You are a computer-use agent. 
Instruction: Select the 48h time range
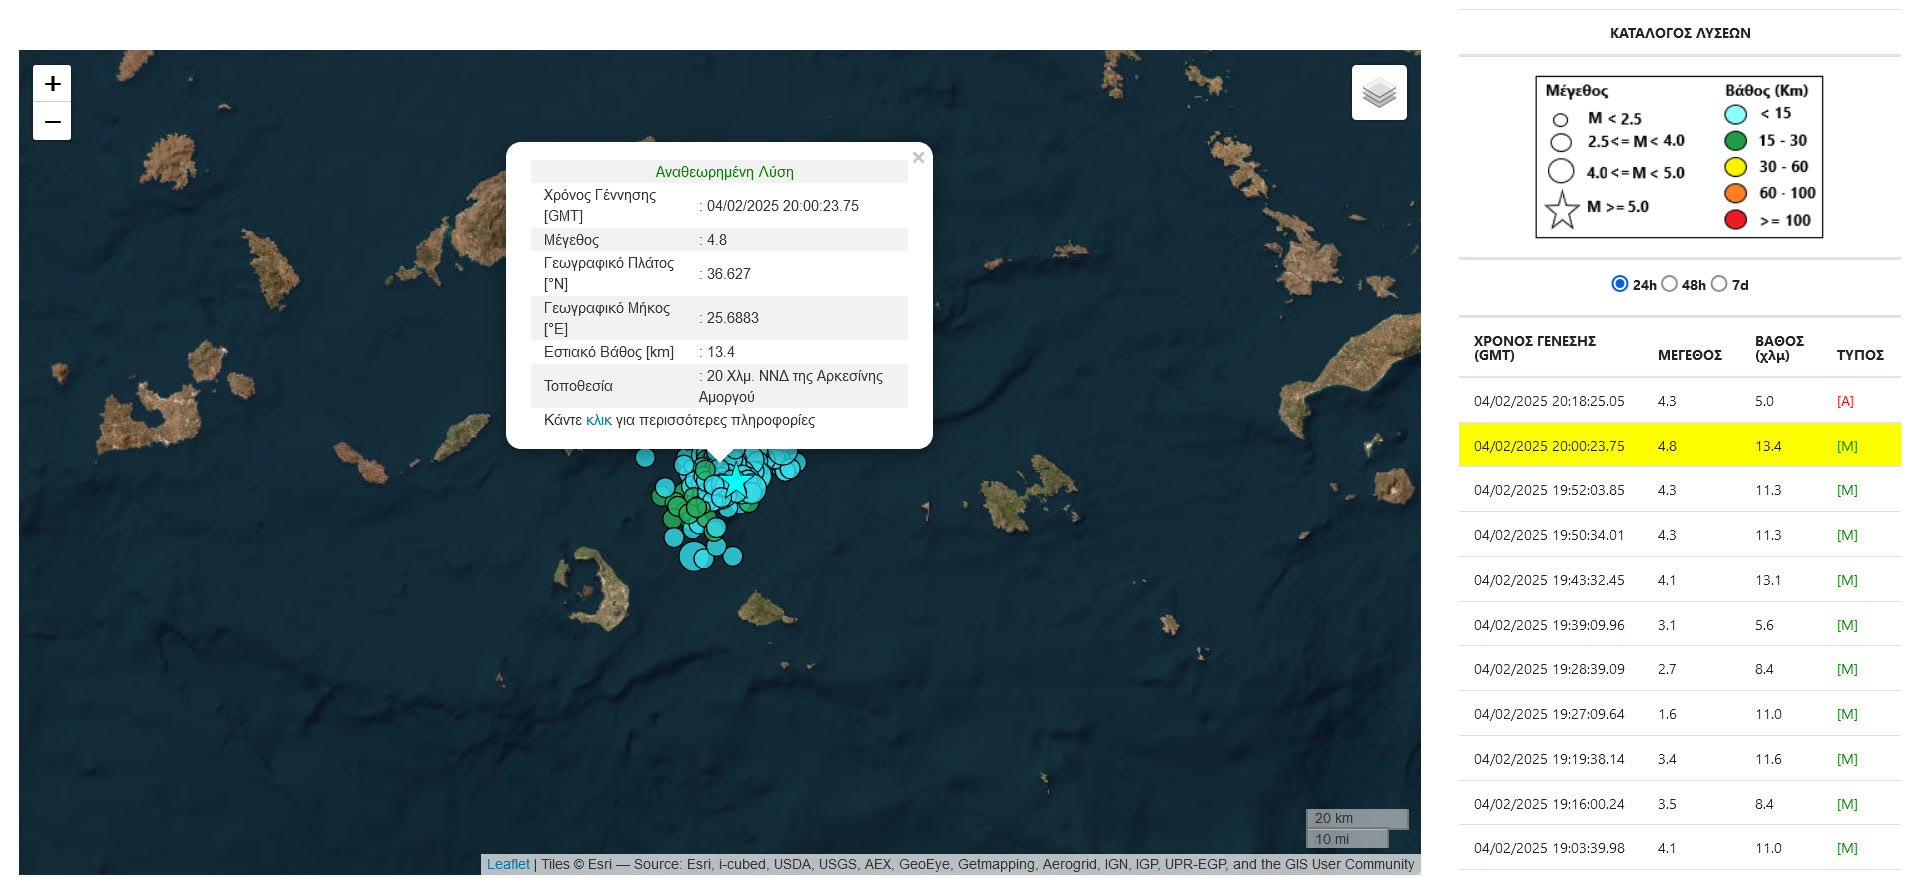tap(1669, 284)
